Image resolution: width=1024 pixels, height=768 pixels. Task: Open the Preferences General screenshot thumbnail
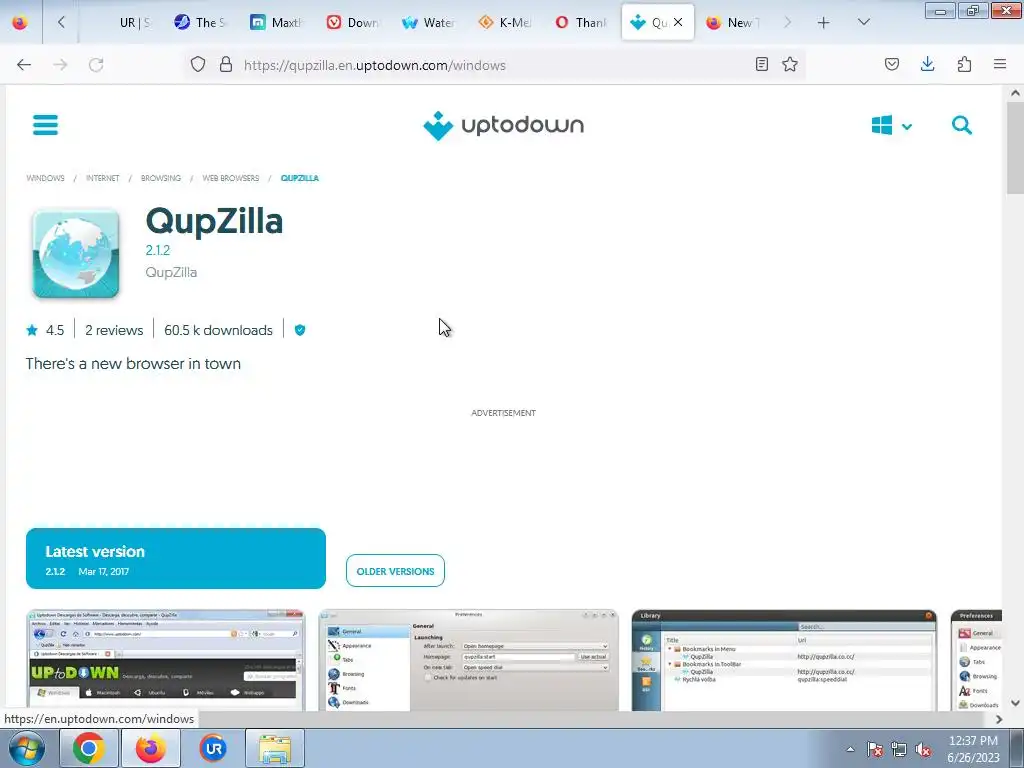tap(468, 660)
